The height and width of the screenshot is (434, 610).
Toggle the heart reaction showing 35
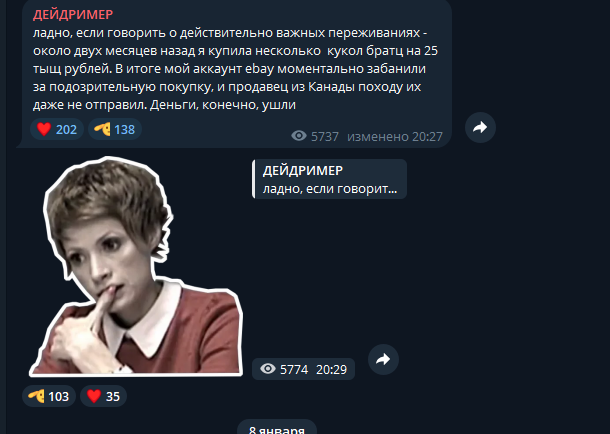103,396
